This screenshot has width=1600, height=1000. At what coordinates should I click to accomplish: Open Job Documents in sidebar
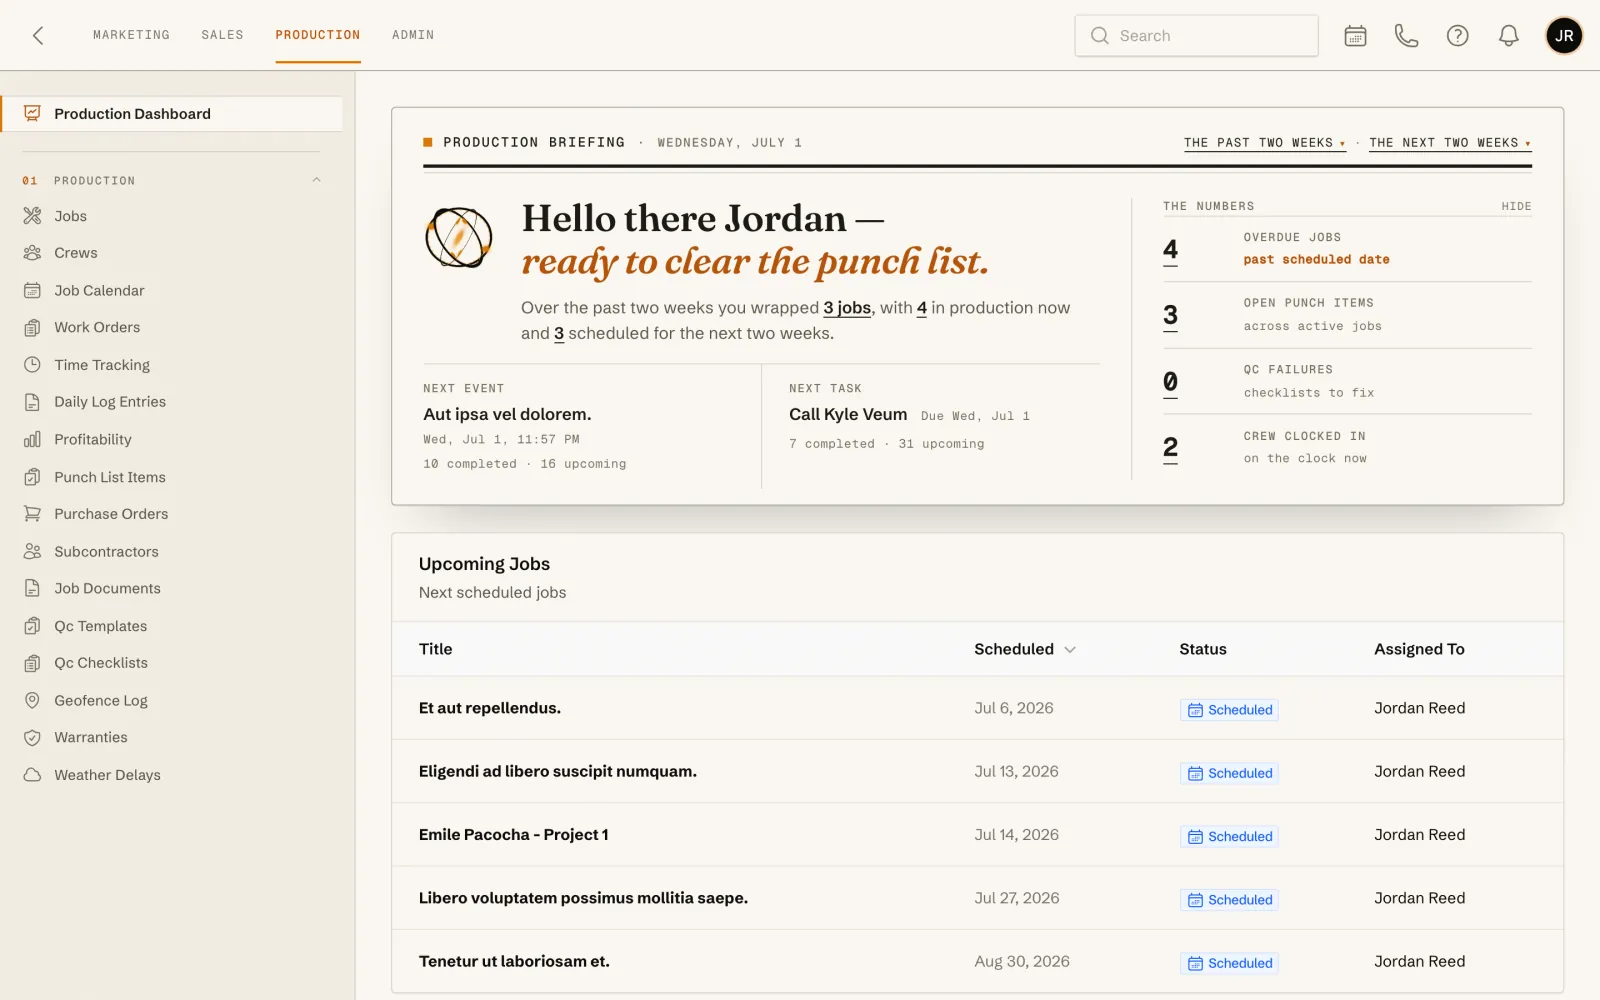click(107, 588)
